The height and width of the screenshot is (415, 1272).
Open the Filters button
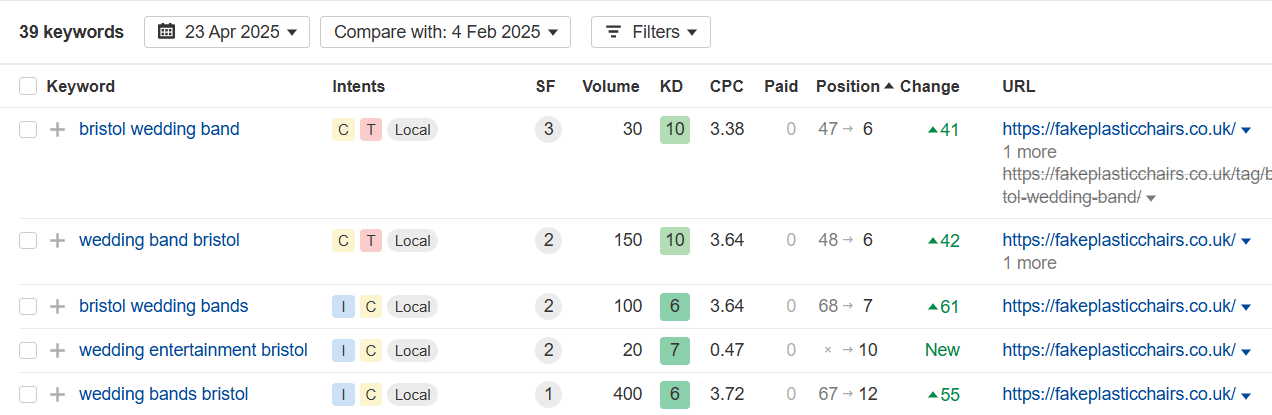click(x=651, y=32)
